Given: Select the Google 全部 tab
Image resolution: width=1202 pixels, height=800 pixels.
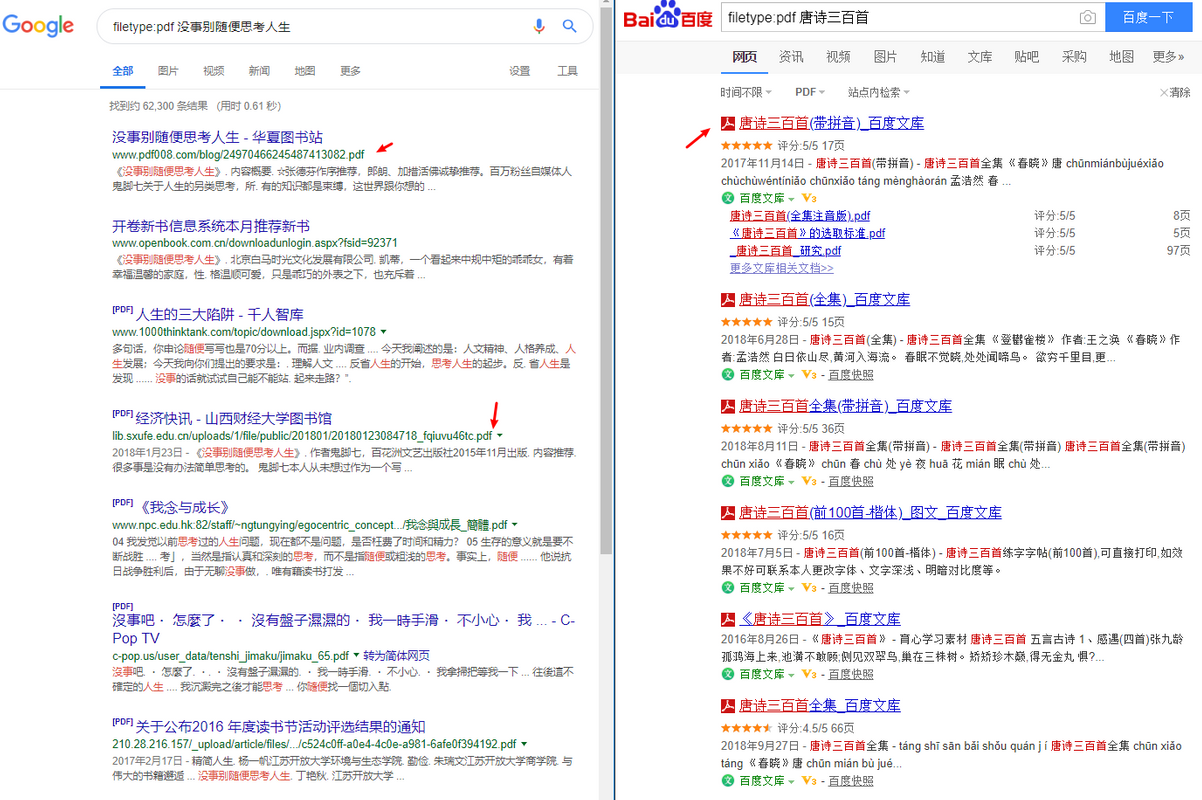Looking at the screenshot, I should [123, 71].
